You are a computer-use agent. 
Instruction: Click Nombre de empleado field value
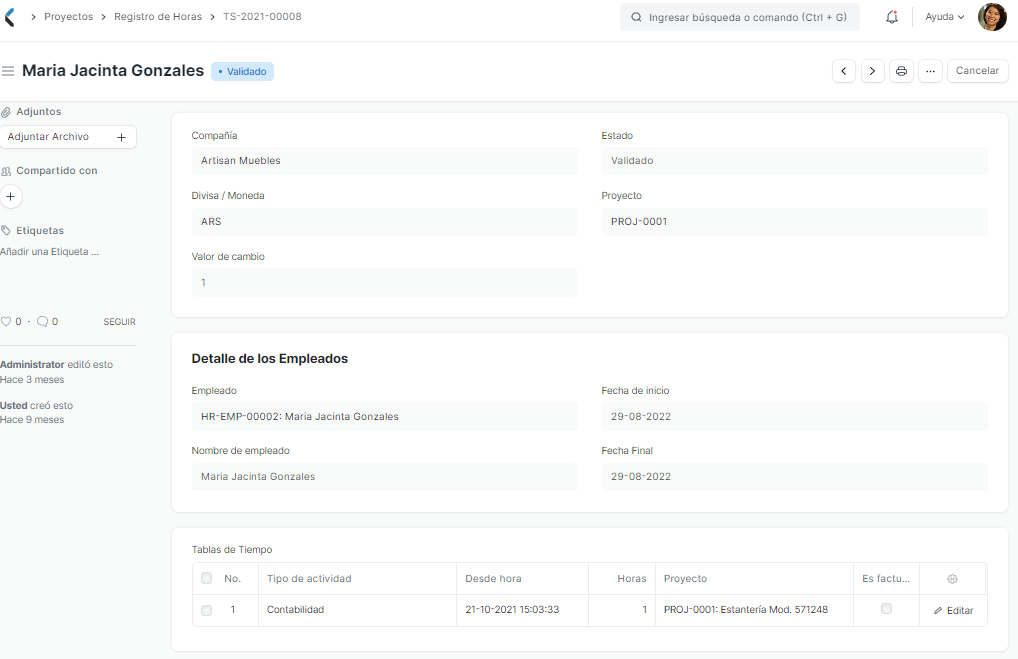pyautogui.click(x=384, y=477)
